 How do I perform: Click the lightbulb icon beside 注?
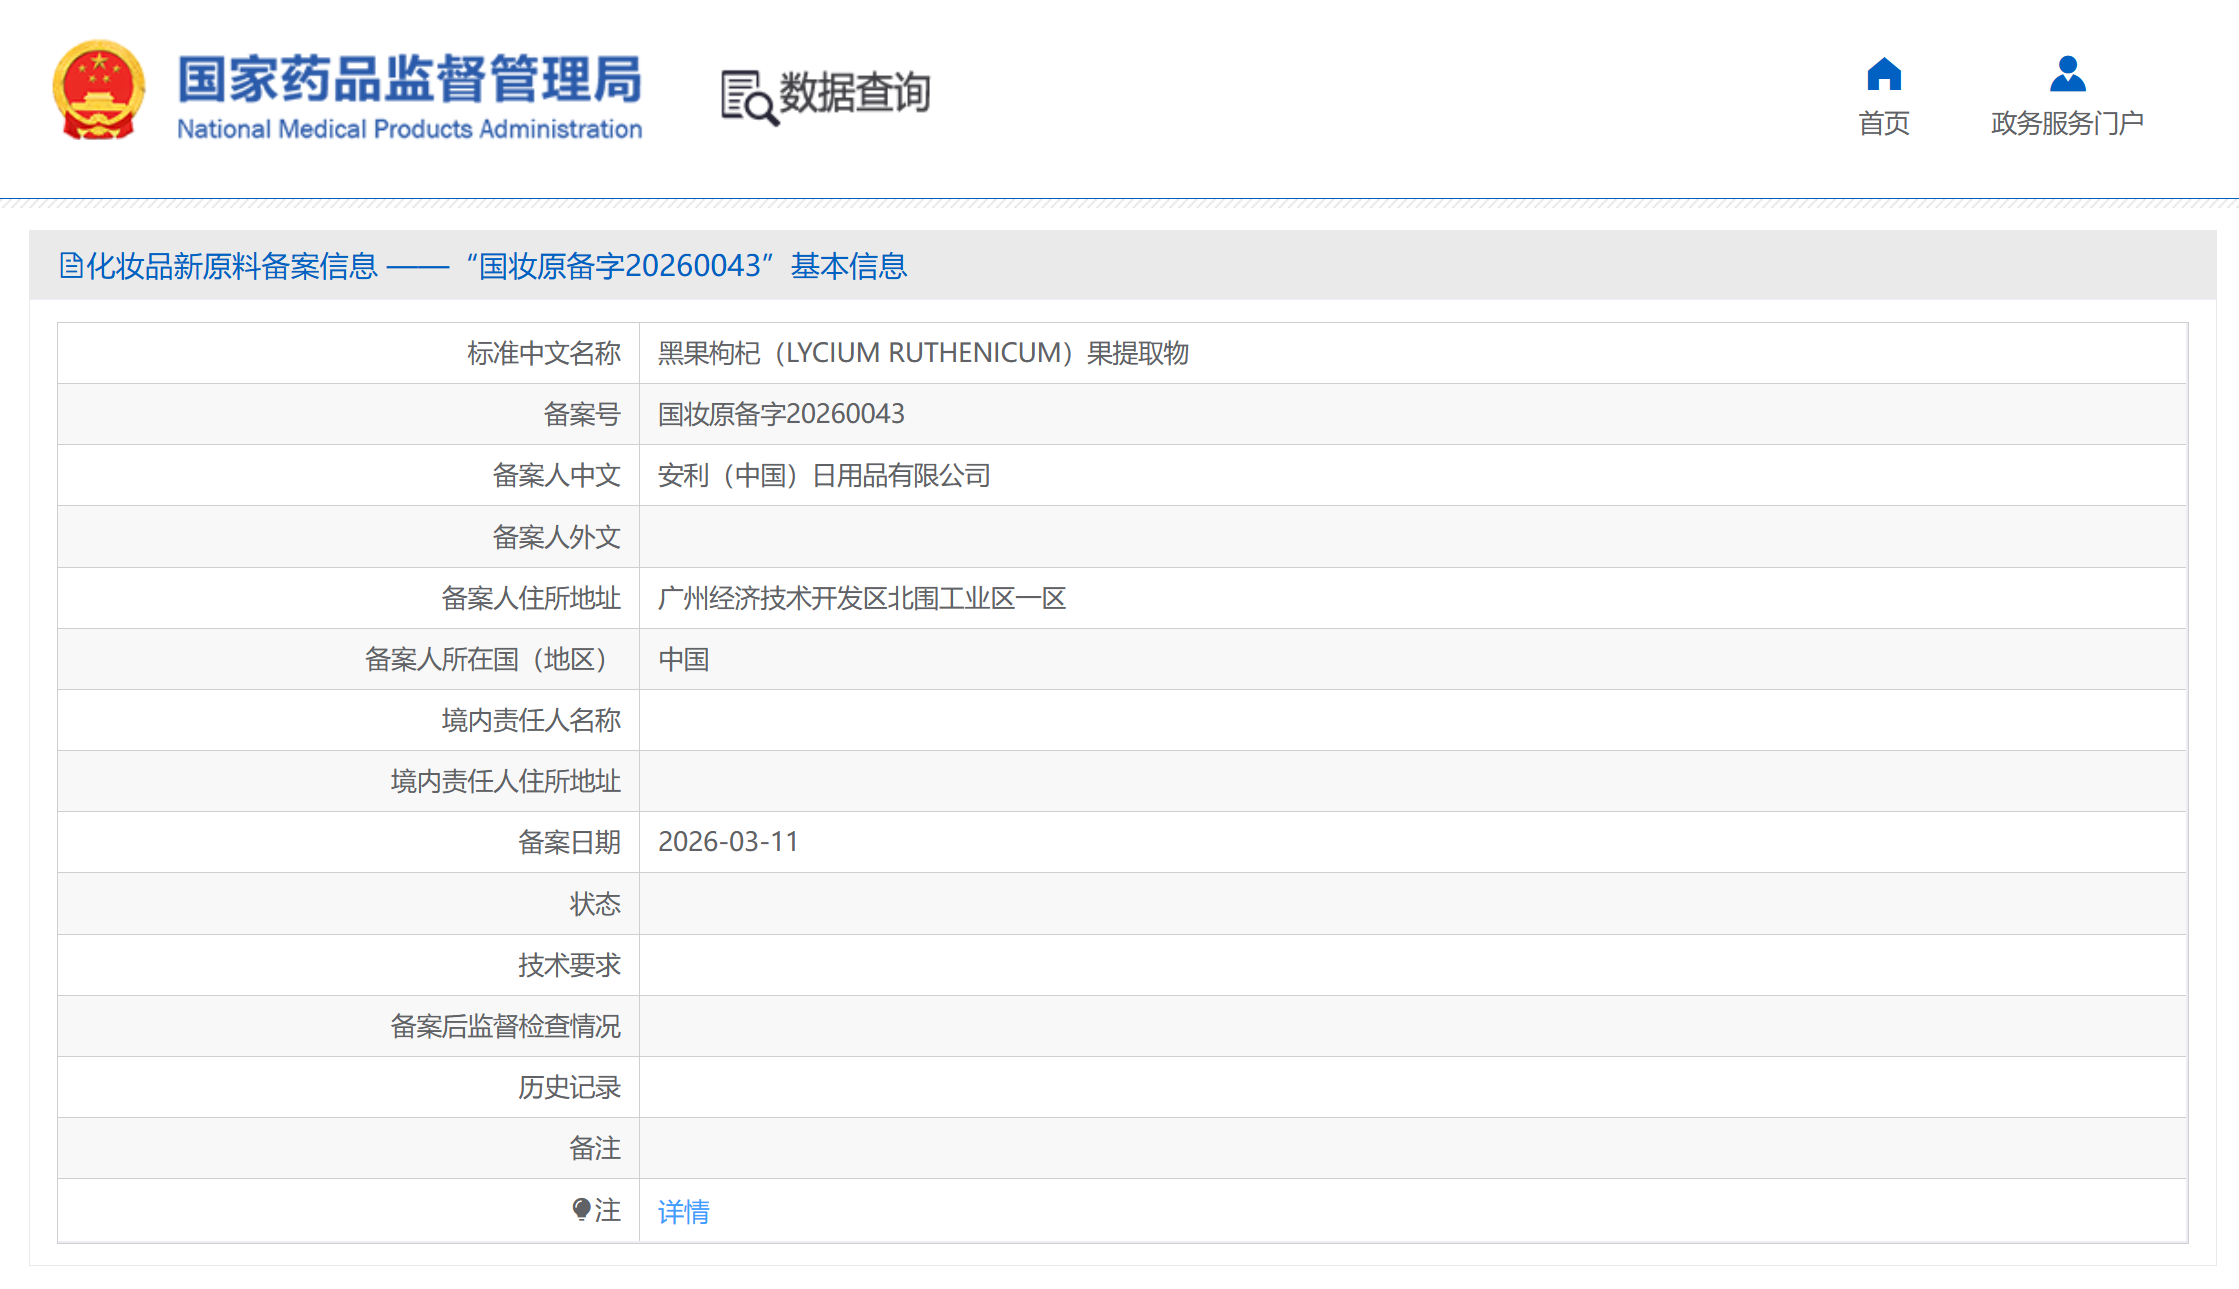[581, 1210]
